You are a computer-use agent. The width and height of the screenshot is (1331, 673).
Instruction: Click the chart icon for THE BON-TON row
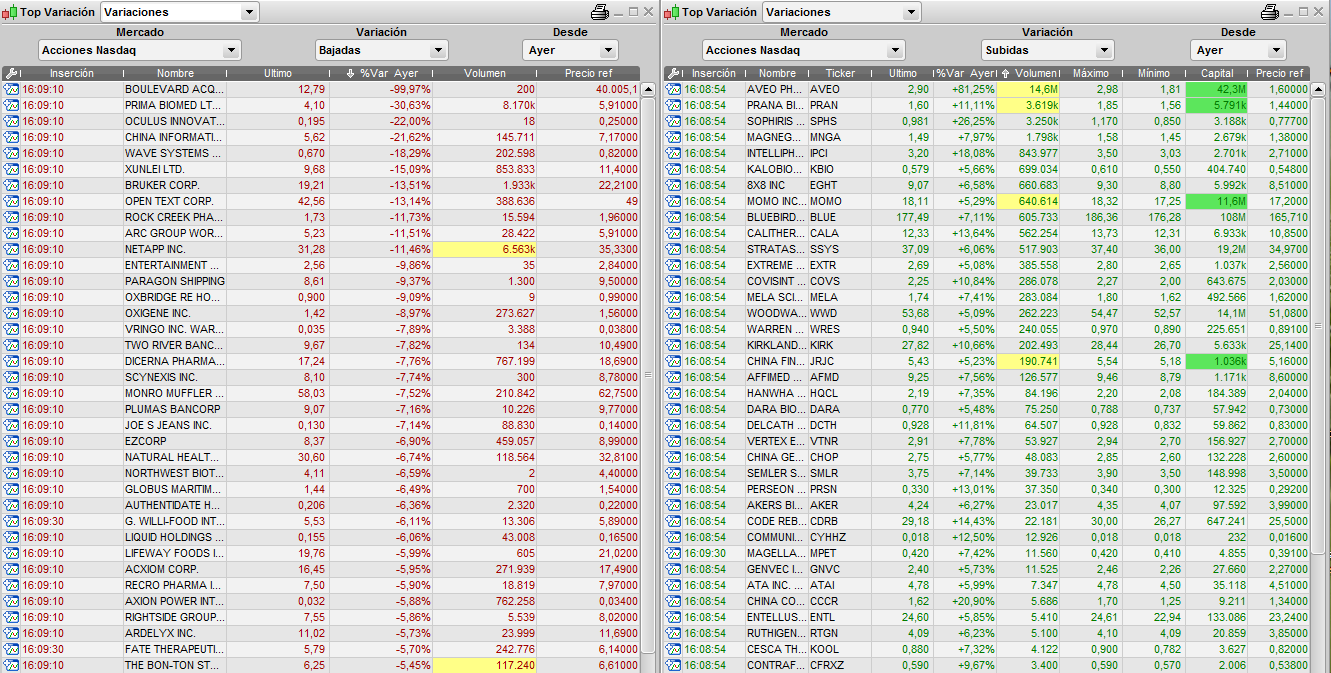pyautogui.click(x=11, y=665)
